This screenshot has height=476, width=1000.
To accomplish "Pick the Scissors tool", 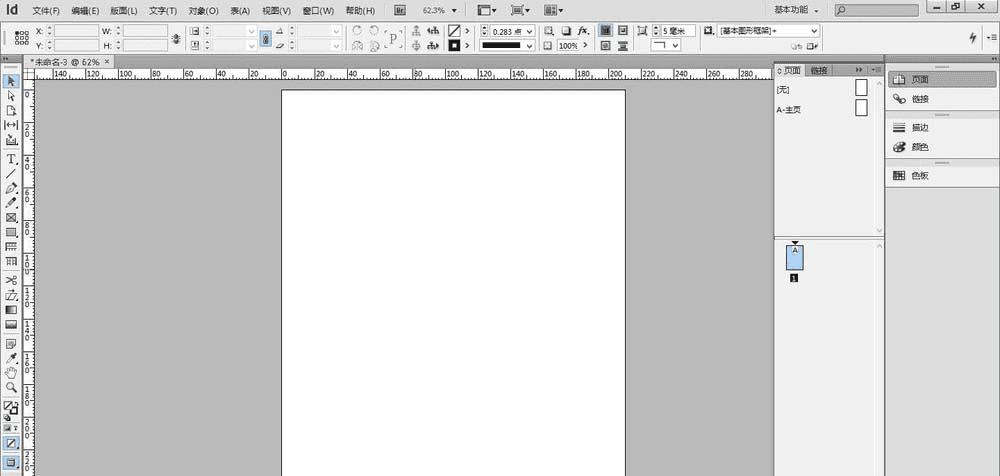I will pyautogui.click(x=12, y=280).
